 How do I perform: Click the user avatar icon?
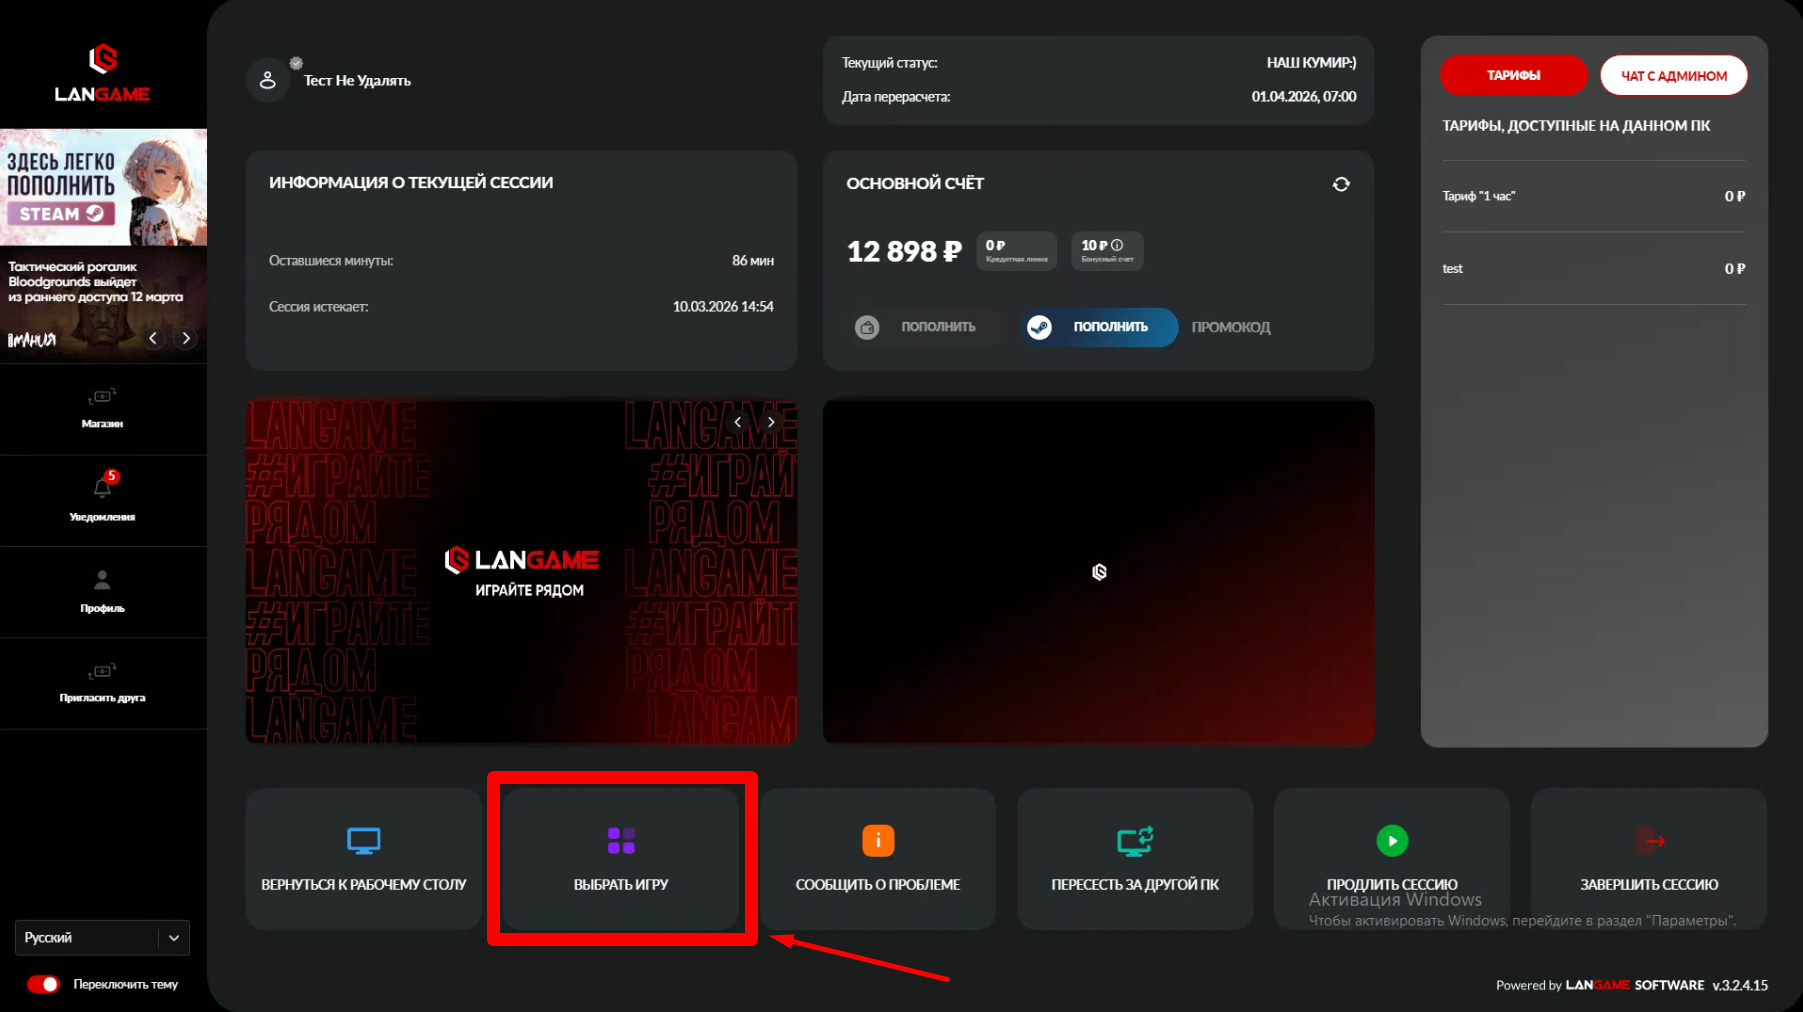[268, 80]
